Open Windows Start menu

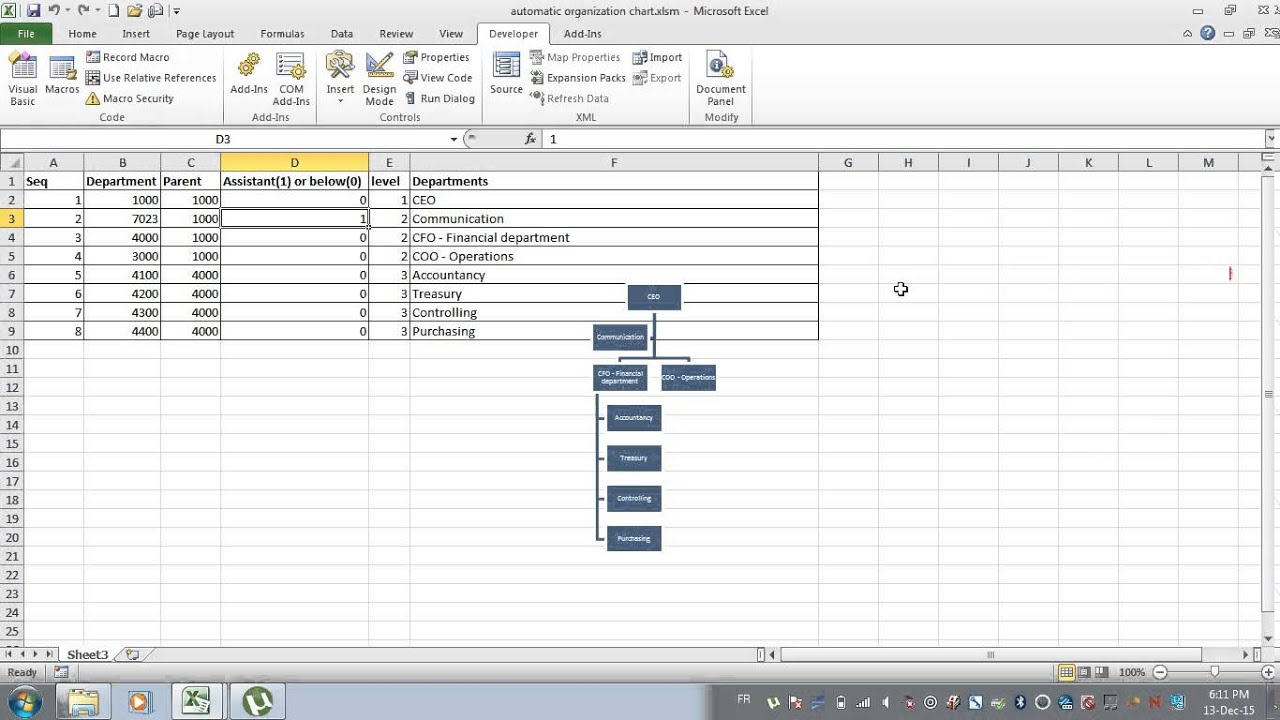click(26, 700)
